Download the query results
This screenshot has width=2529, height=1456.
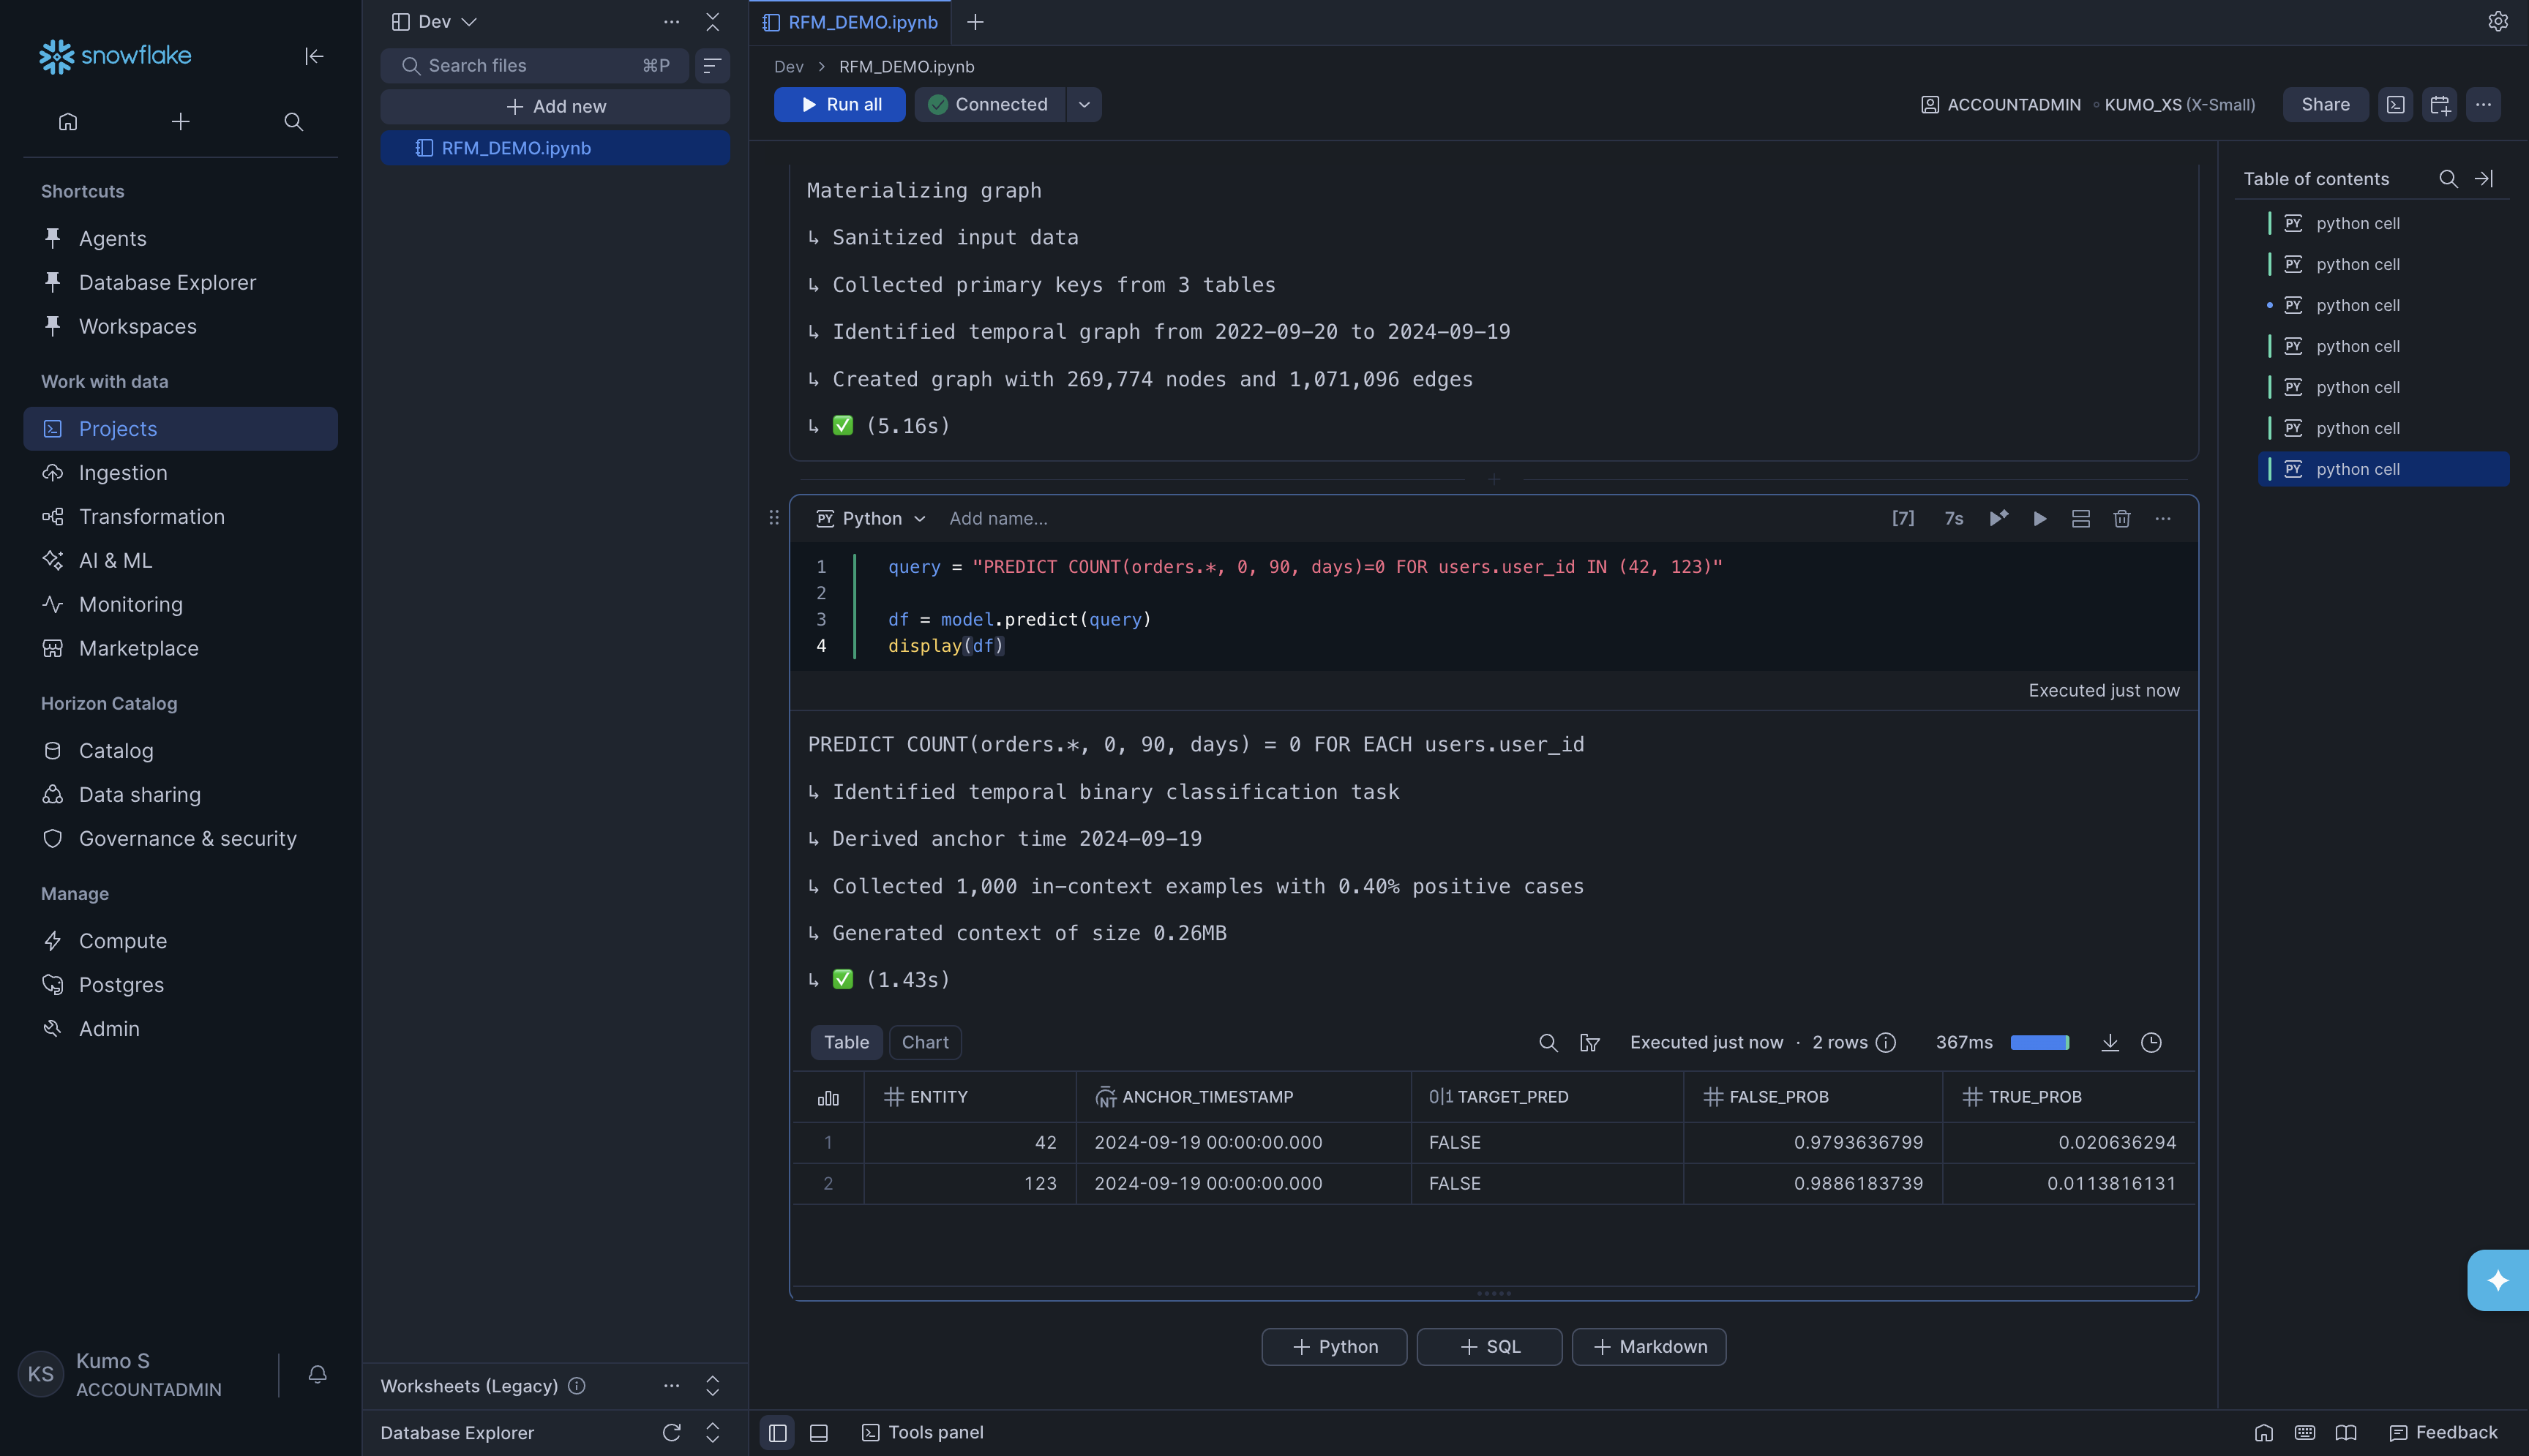pos(2110,1042)
